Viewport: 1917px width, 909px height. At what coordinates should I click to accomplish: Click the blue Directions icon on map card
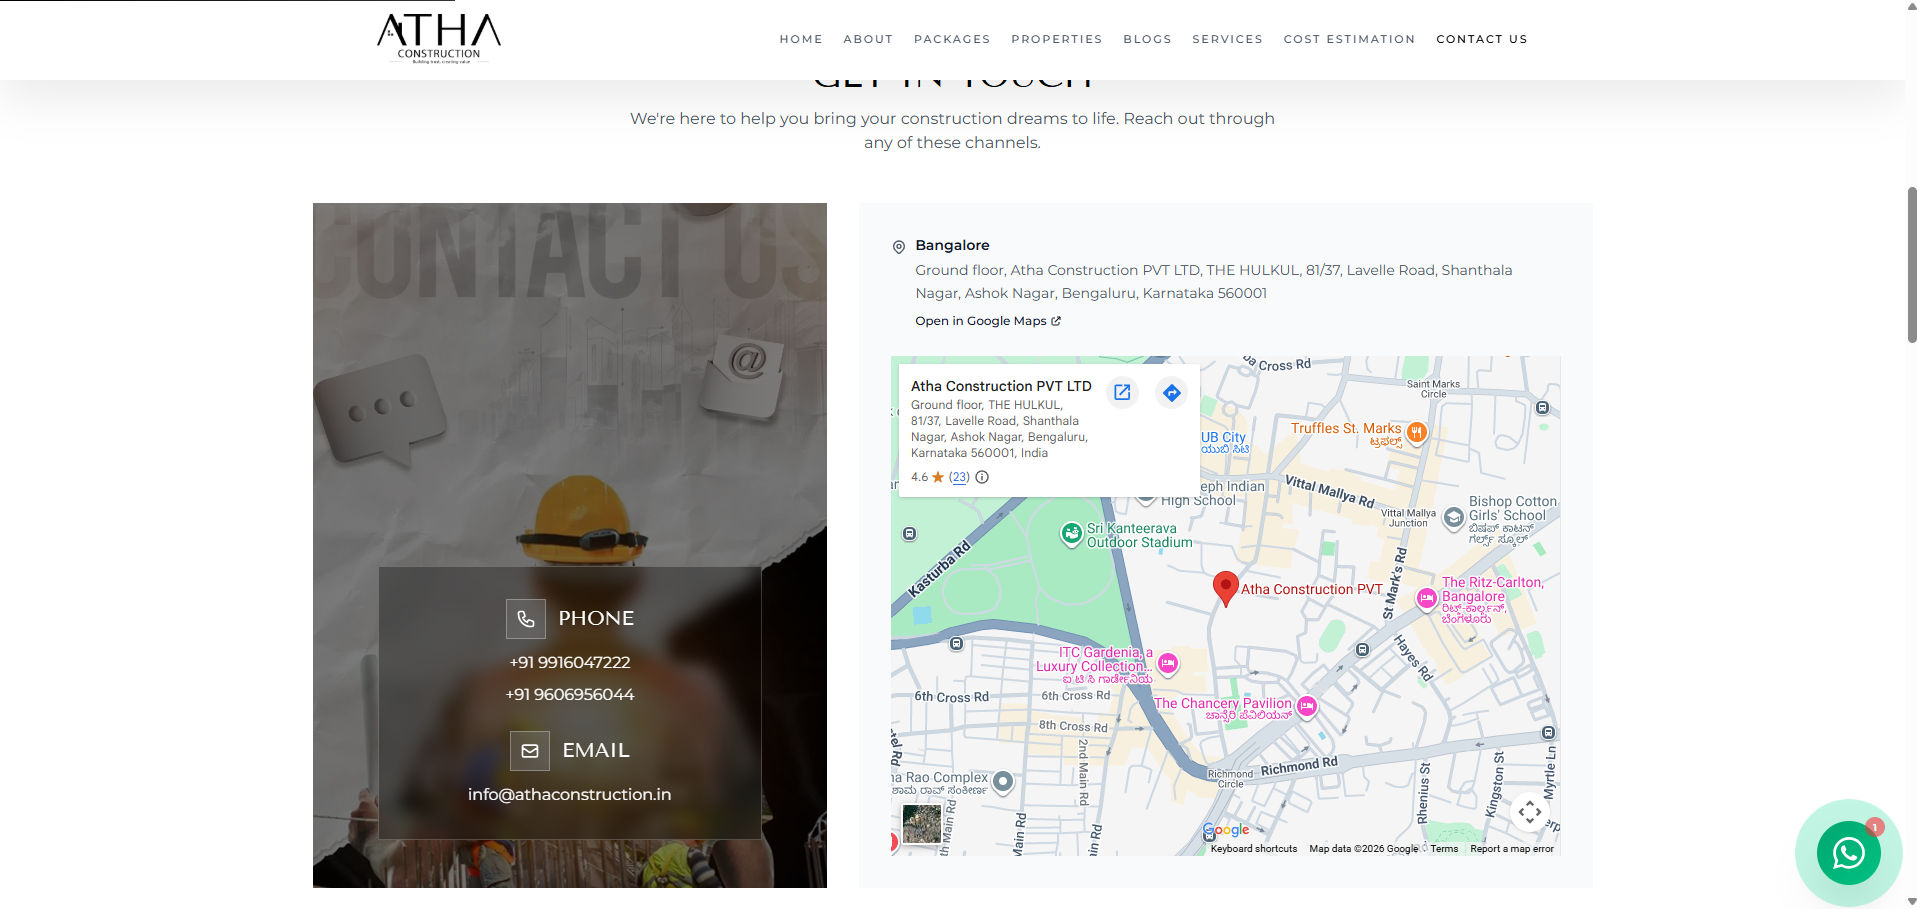1171,392
